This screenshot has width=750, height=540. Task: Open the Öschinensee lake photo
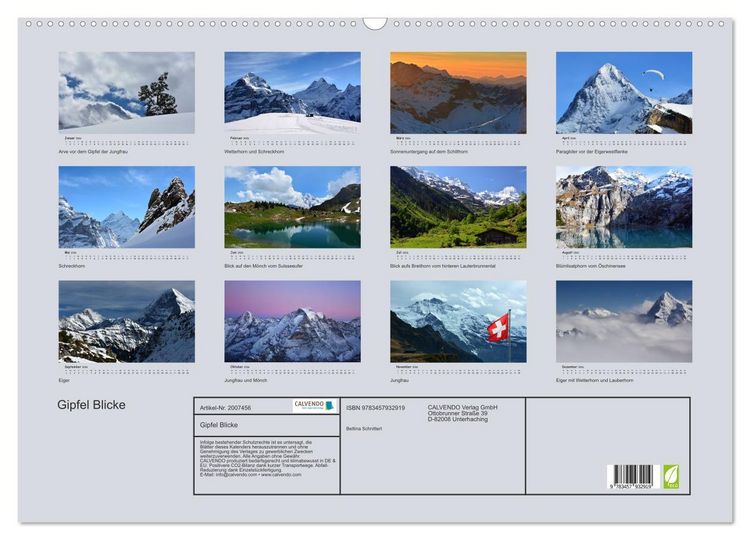[x=624, y=207]
